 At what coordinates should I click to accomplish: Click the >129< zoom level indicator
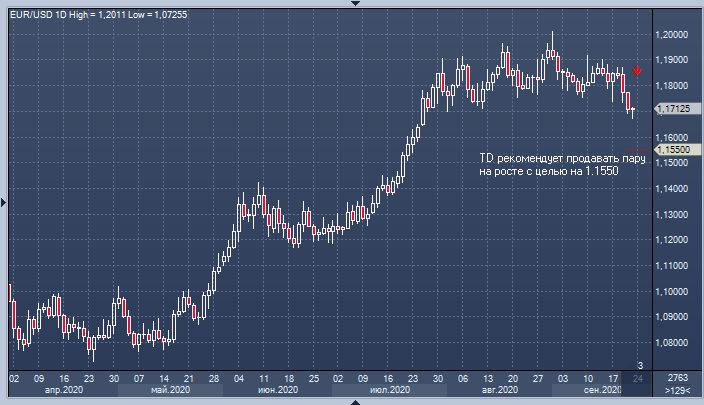pos(677,390)
